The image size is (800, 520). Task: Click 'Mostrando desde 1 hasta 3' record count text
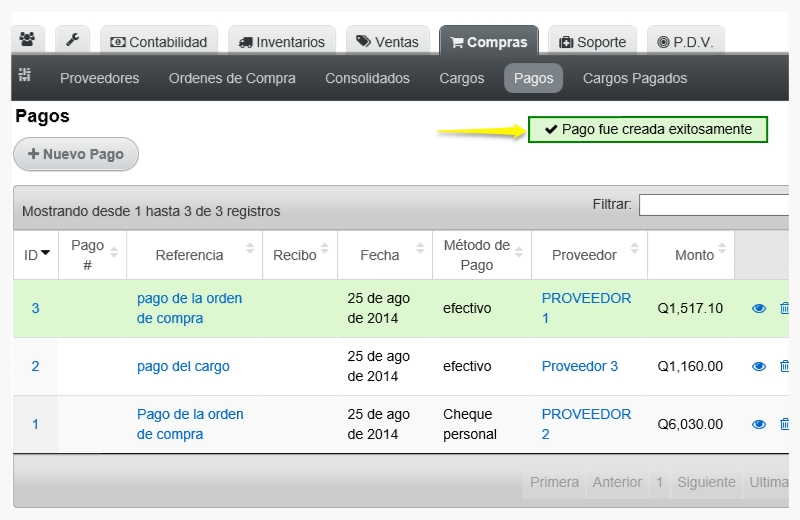(x=151, y=211)
